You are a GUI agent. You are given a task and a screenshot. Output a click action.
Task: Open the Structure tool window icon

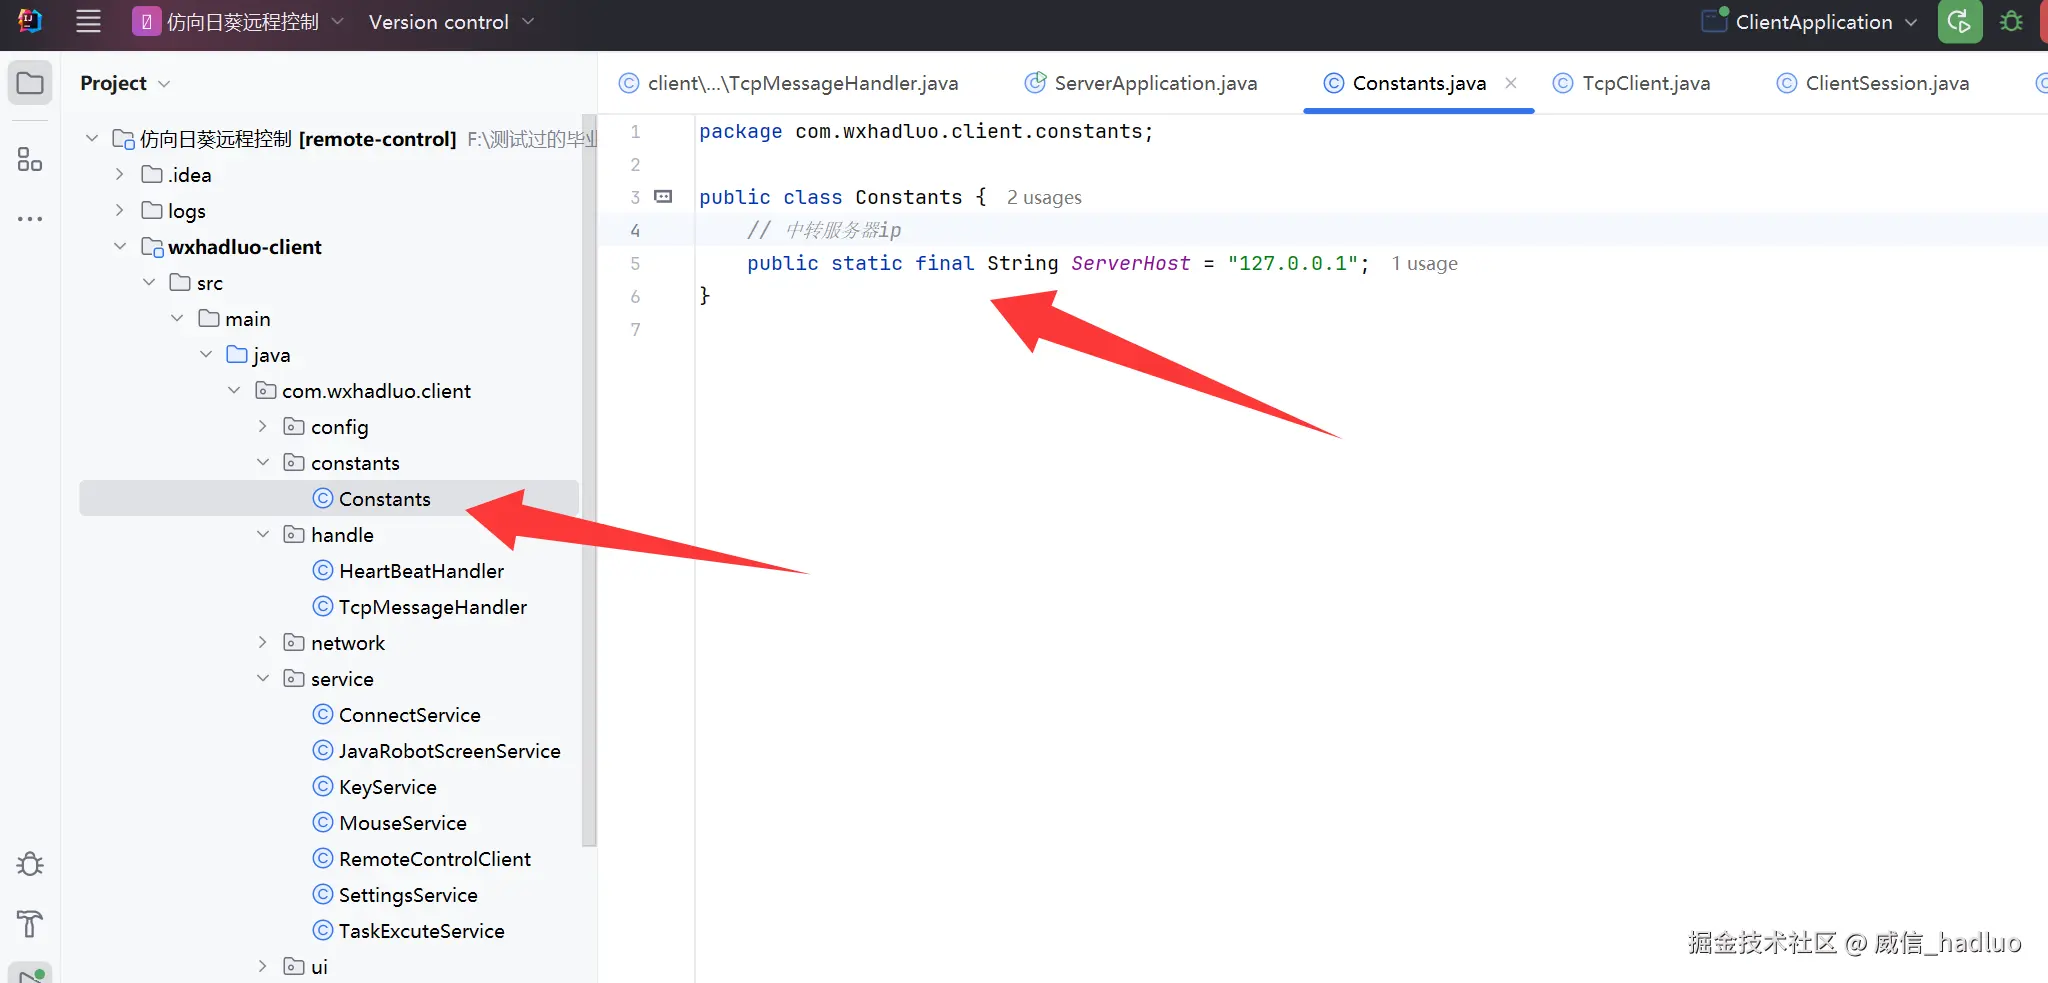pyautogui.click(x=30, y=159)
